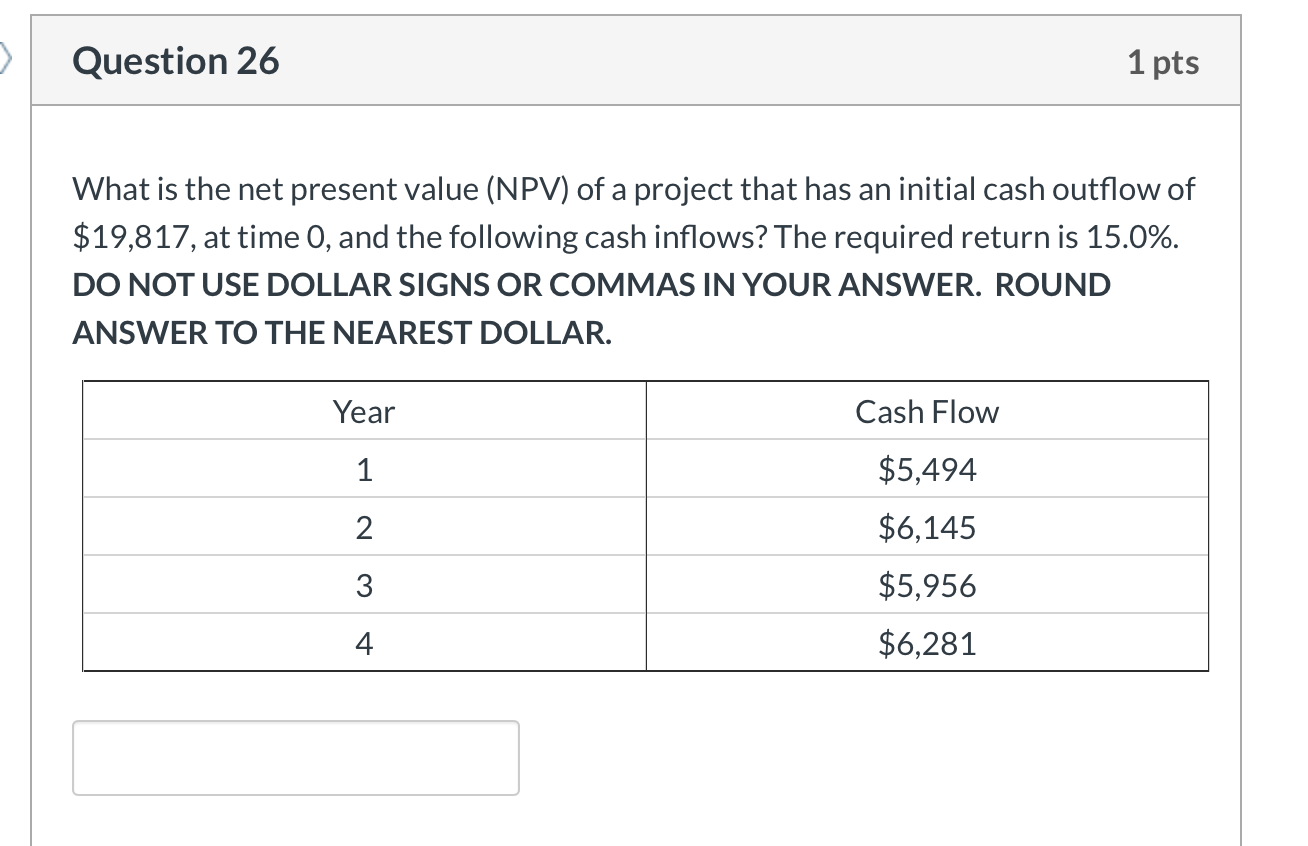Collapse the Question 26 panel via its chevron
This screenshot has width=1308, height=846.
6,57
